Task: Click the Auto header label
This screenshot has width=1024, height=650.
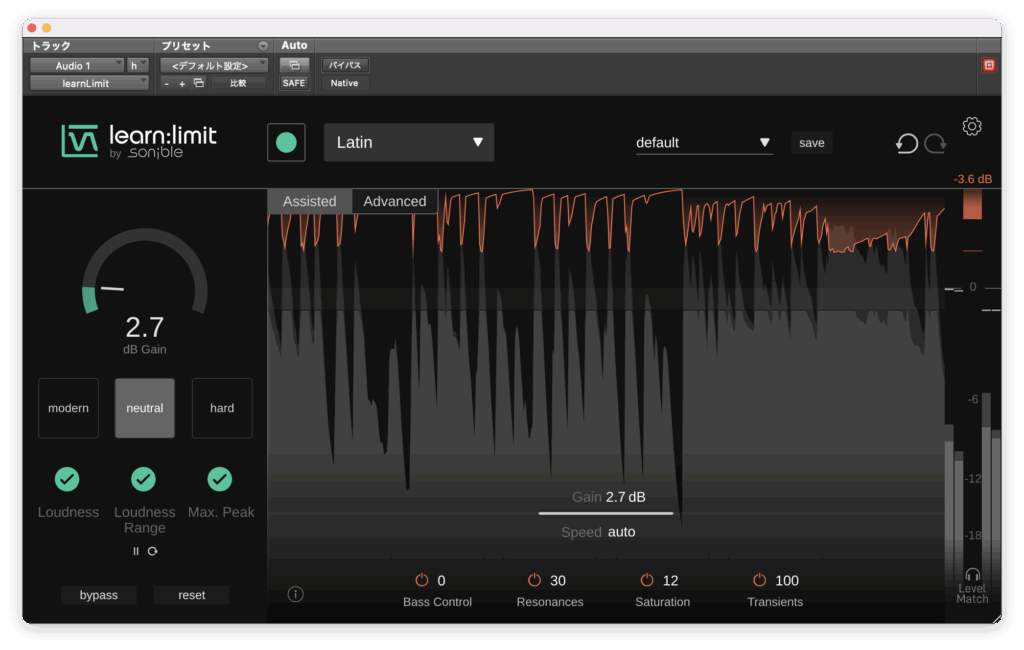Action: 294,45
